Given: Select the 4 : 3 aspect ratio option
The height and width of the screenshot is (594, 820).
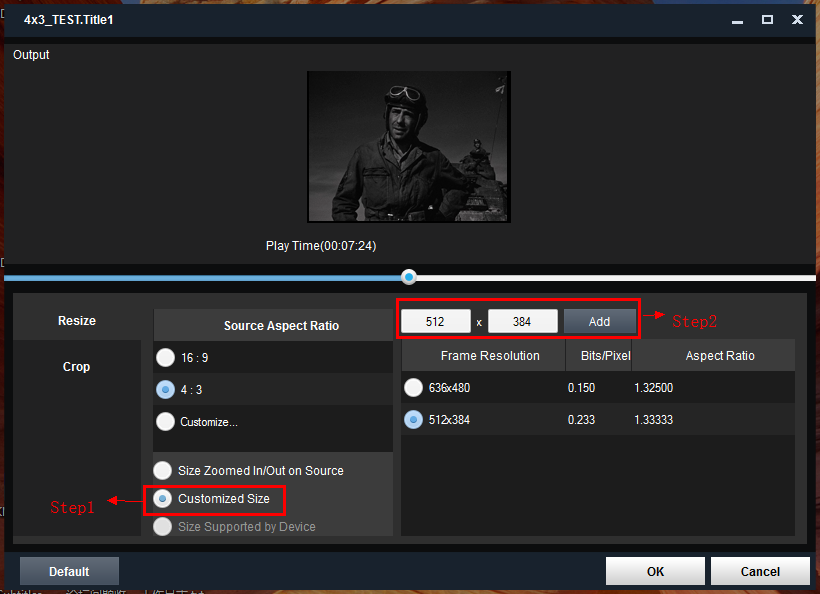Looking at the screenshot, I should (165, 390).
